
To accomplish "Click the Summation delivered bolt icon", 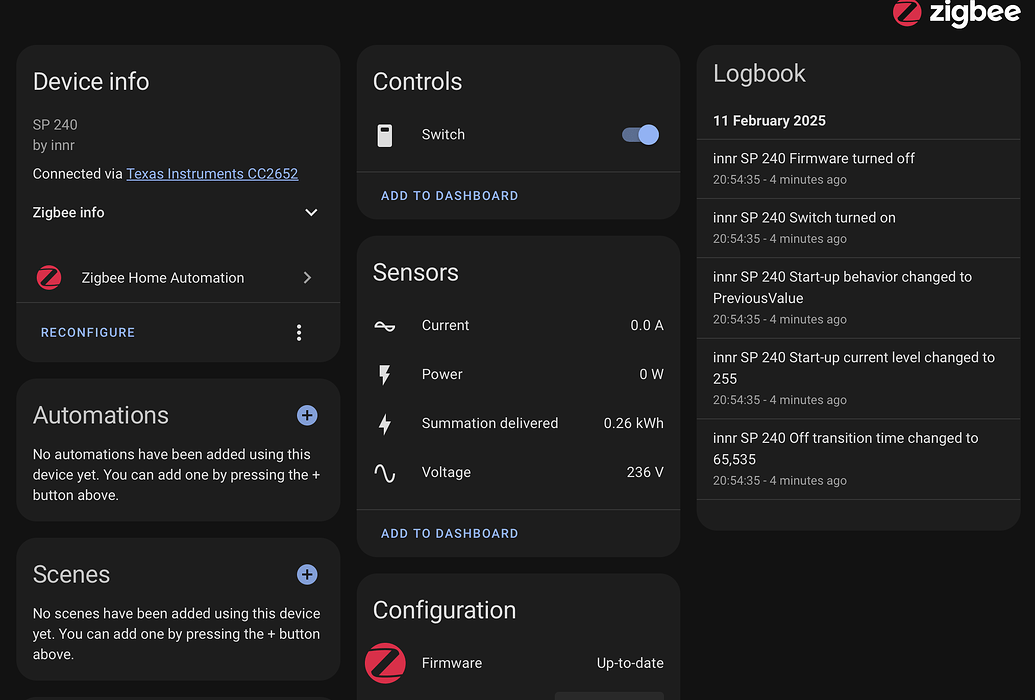I will tap(385, 423).
